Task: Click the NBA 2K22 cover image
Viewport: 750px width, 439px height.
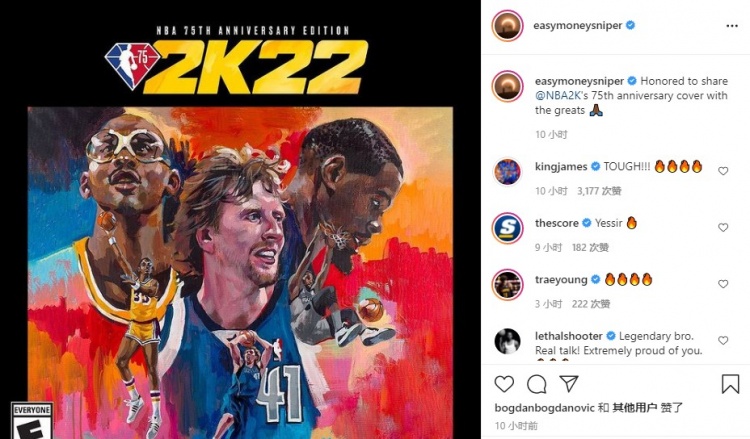Action: coord(240,220)
